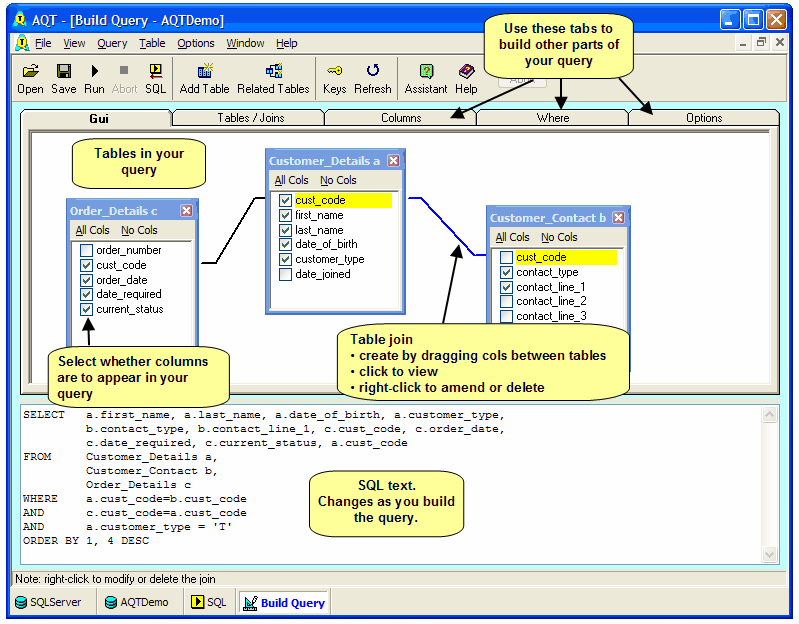The image size is (799, 624).
Task: Uncheck first_name in Customer_Details
Action: point(285,215)
